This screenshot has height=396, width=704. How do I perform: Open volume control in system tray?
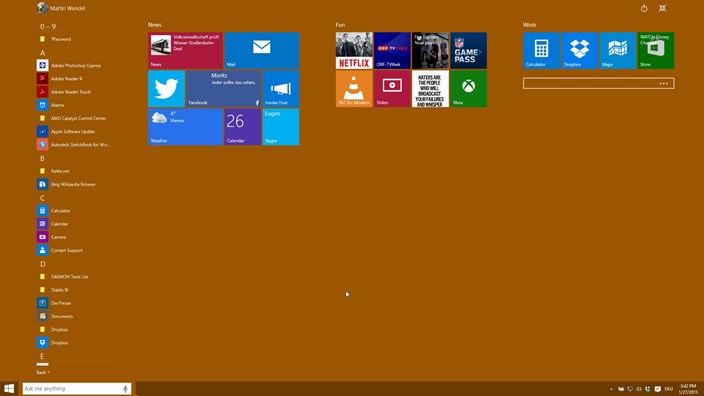[638, 389]
